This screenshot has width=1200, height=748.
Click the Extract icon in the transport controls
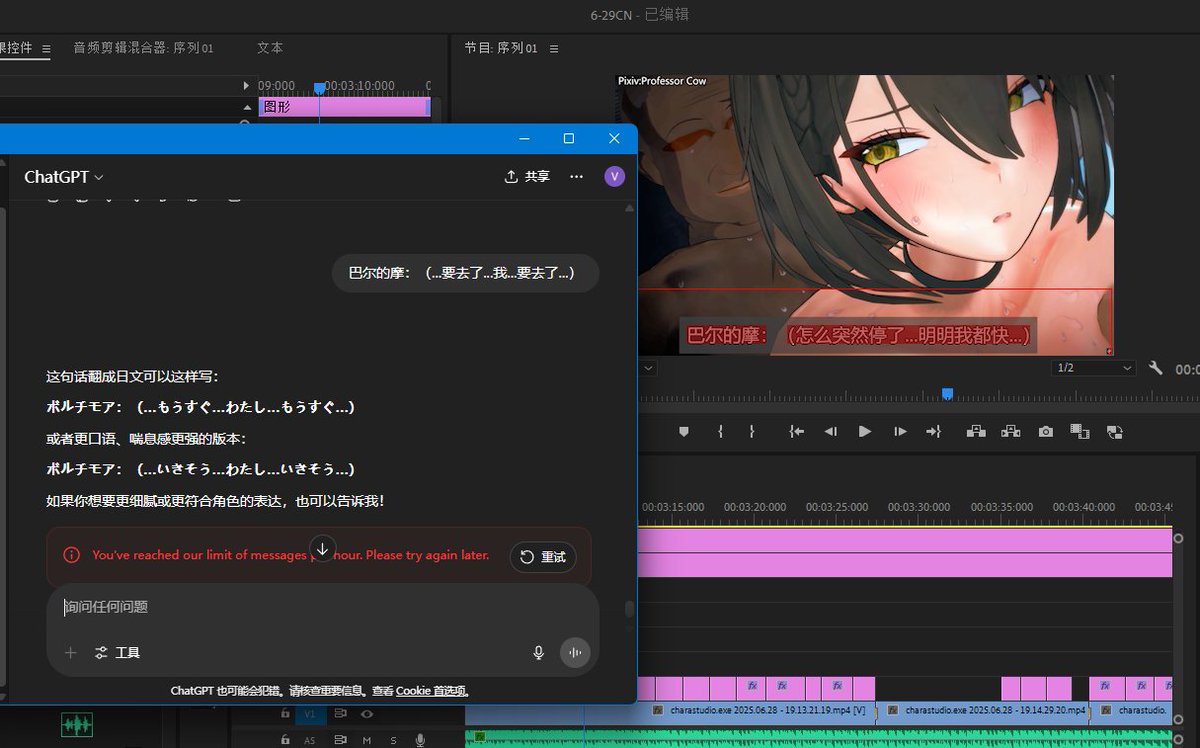click(1010, 431)
